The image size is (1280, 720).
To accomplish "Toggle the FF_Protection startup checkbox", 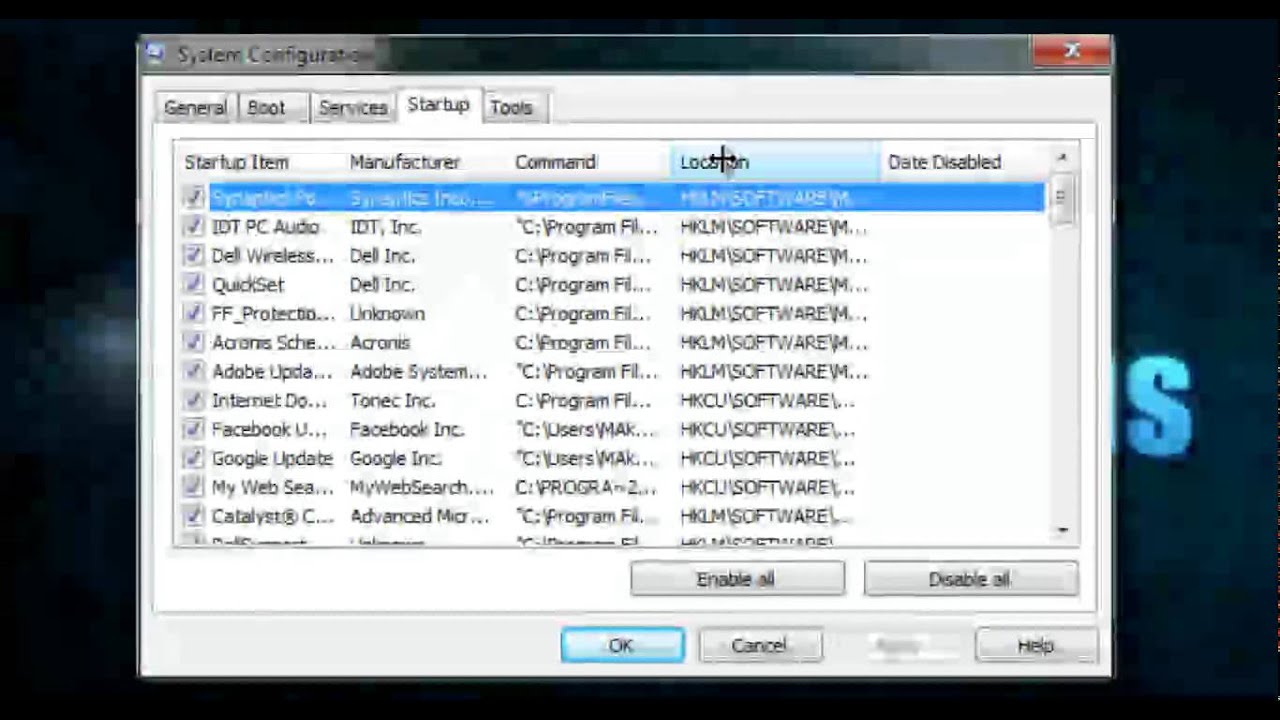I will [194, 314].
